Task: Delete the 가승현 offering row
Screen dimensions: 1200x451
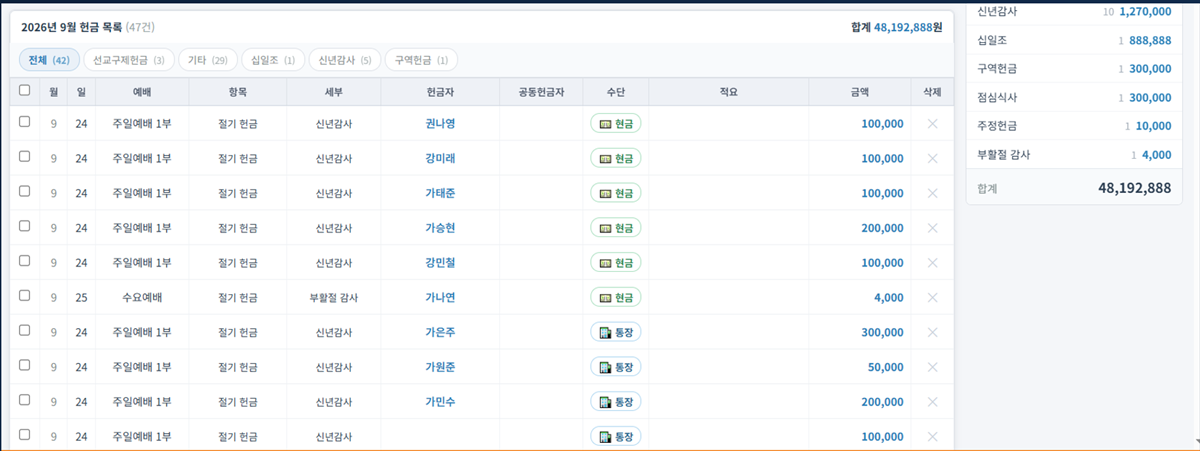Action: (x=932, y=228)
